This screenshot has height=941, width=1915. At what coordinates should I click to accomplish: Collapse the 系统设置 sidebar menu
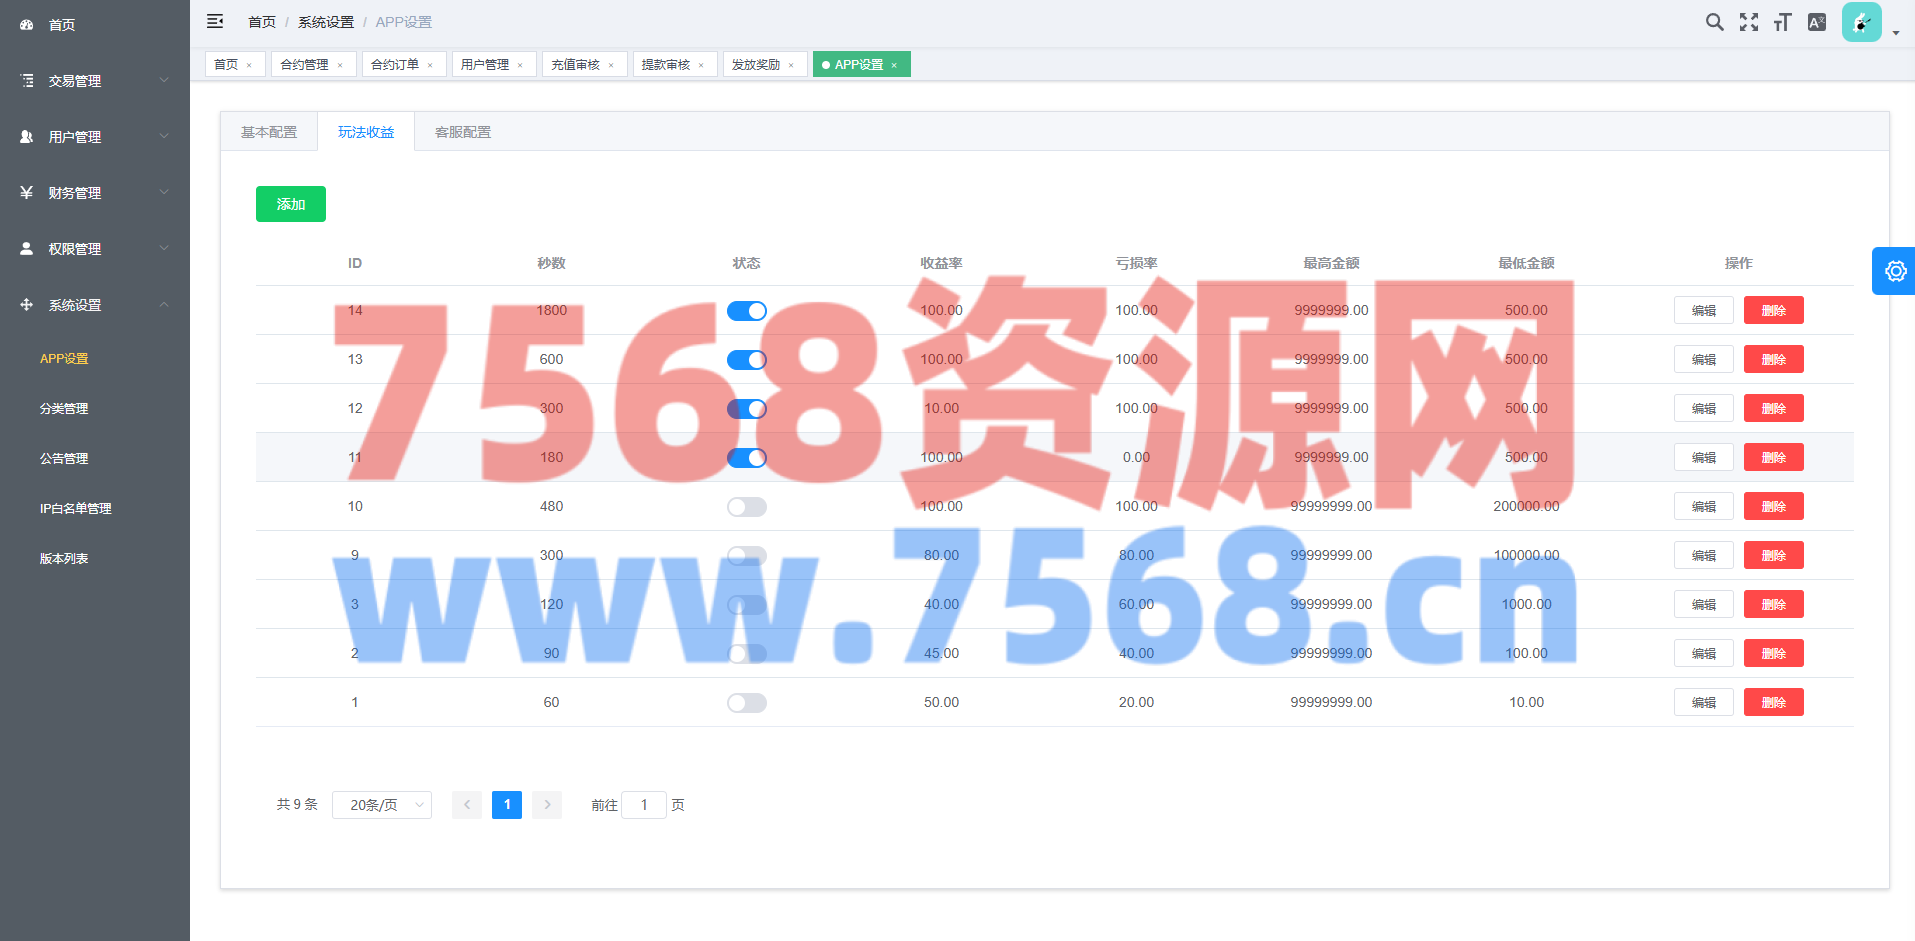coord(95,305)
